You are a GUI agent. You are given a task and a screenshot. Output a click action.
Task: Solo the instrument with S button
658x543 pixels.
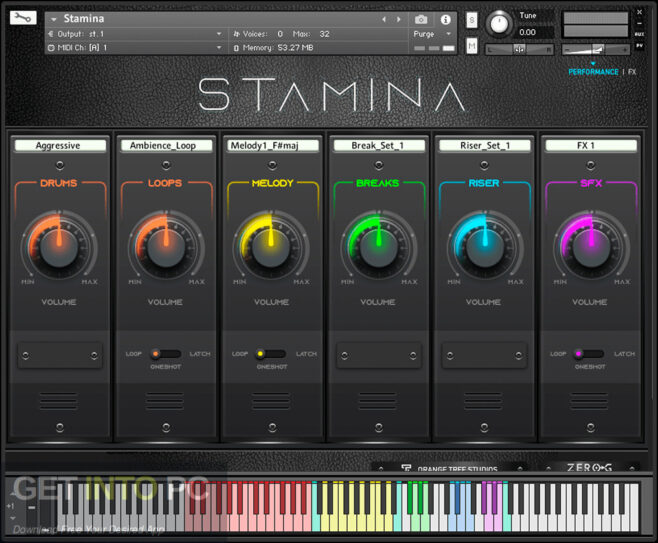[472, 20]
